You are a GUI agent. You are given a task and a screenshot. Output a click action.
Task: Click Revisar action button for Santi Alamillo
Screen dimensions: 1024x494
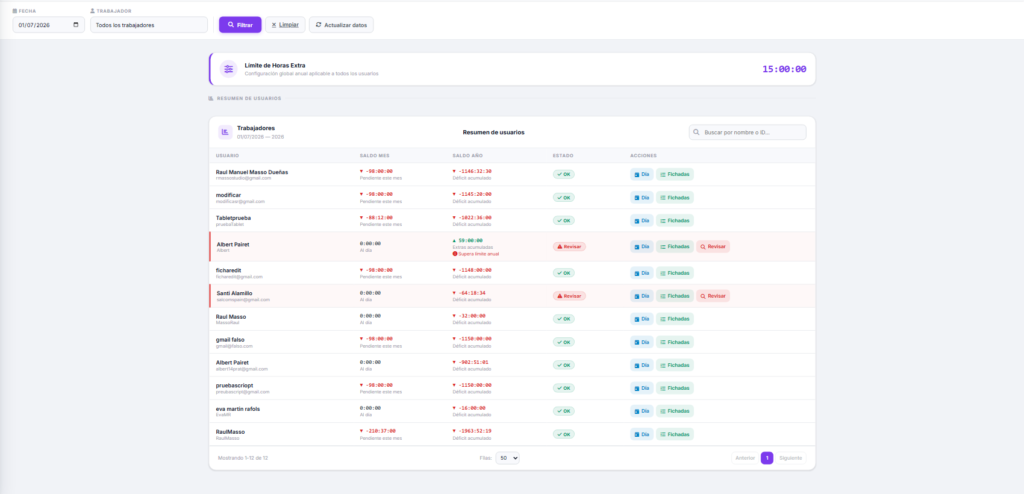(x=712, y=296)
